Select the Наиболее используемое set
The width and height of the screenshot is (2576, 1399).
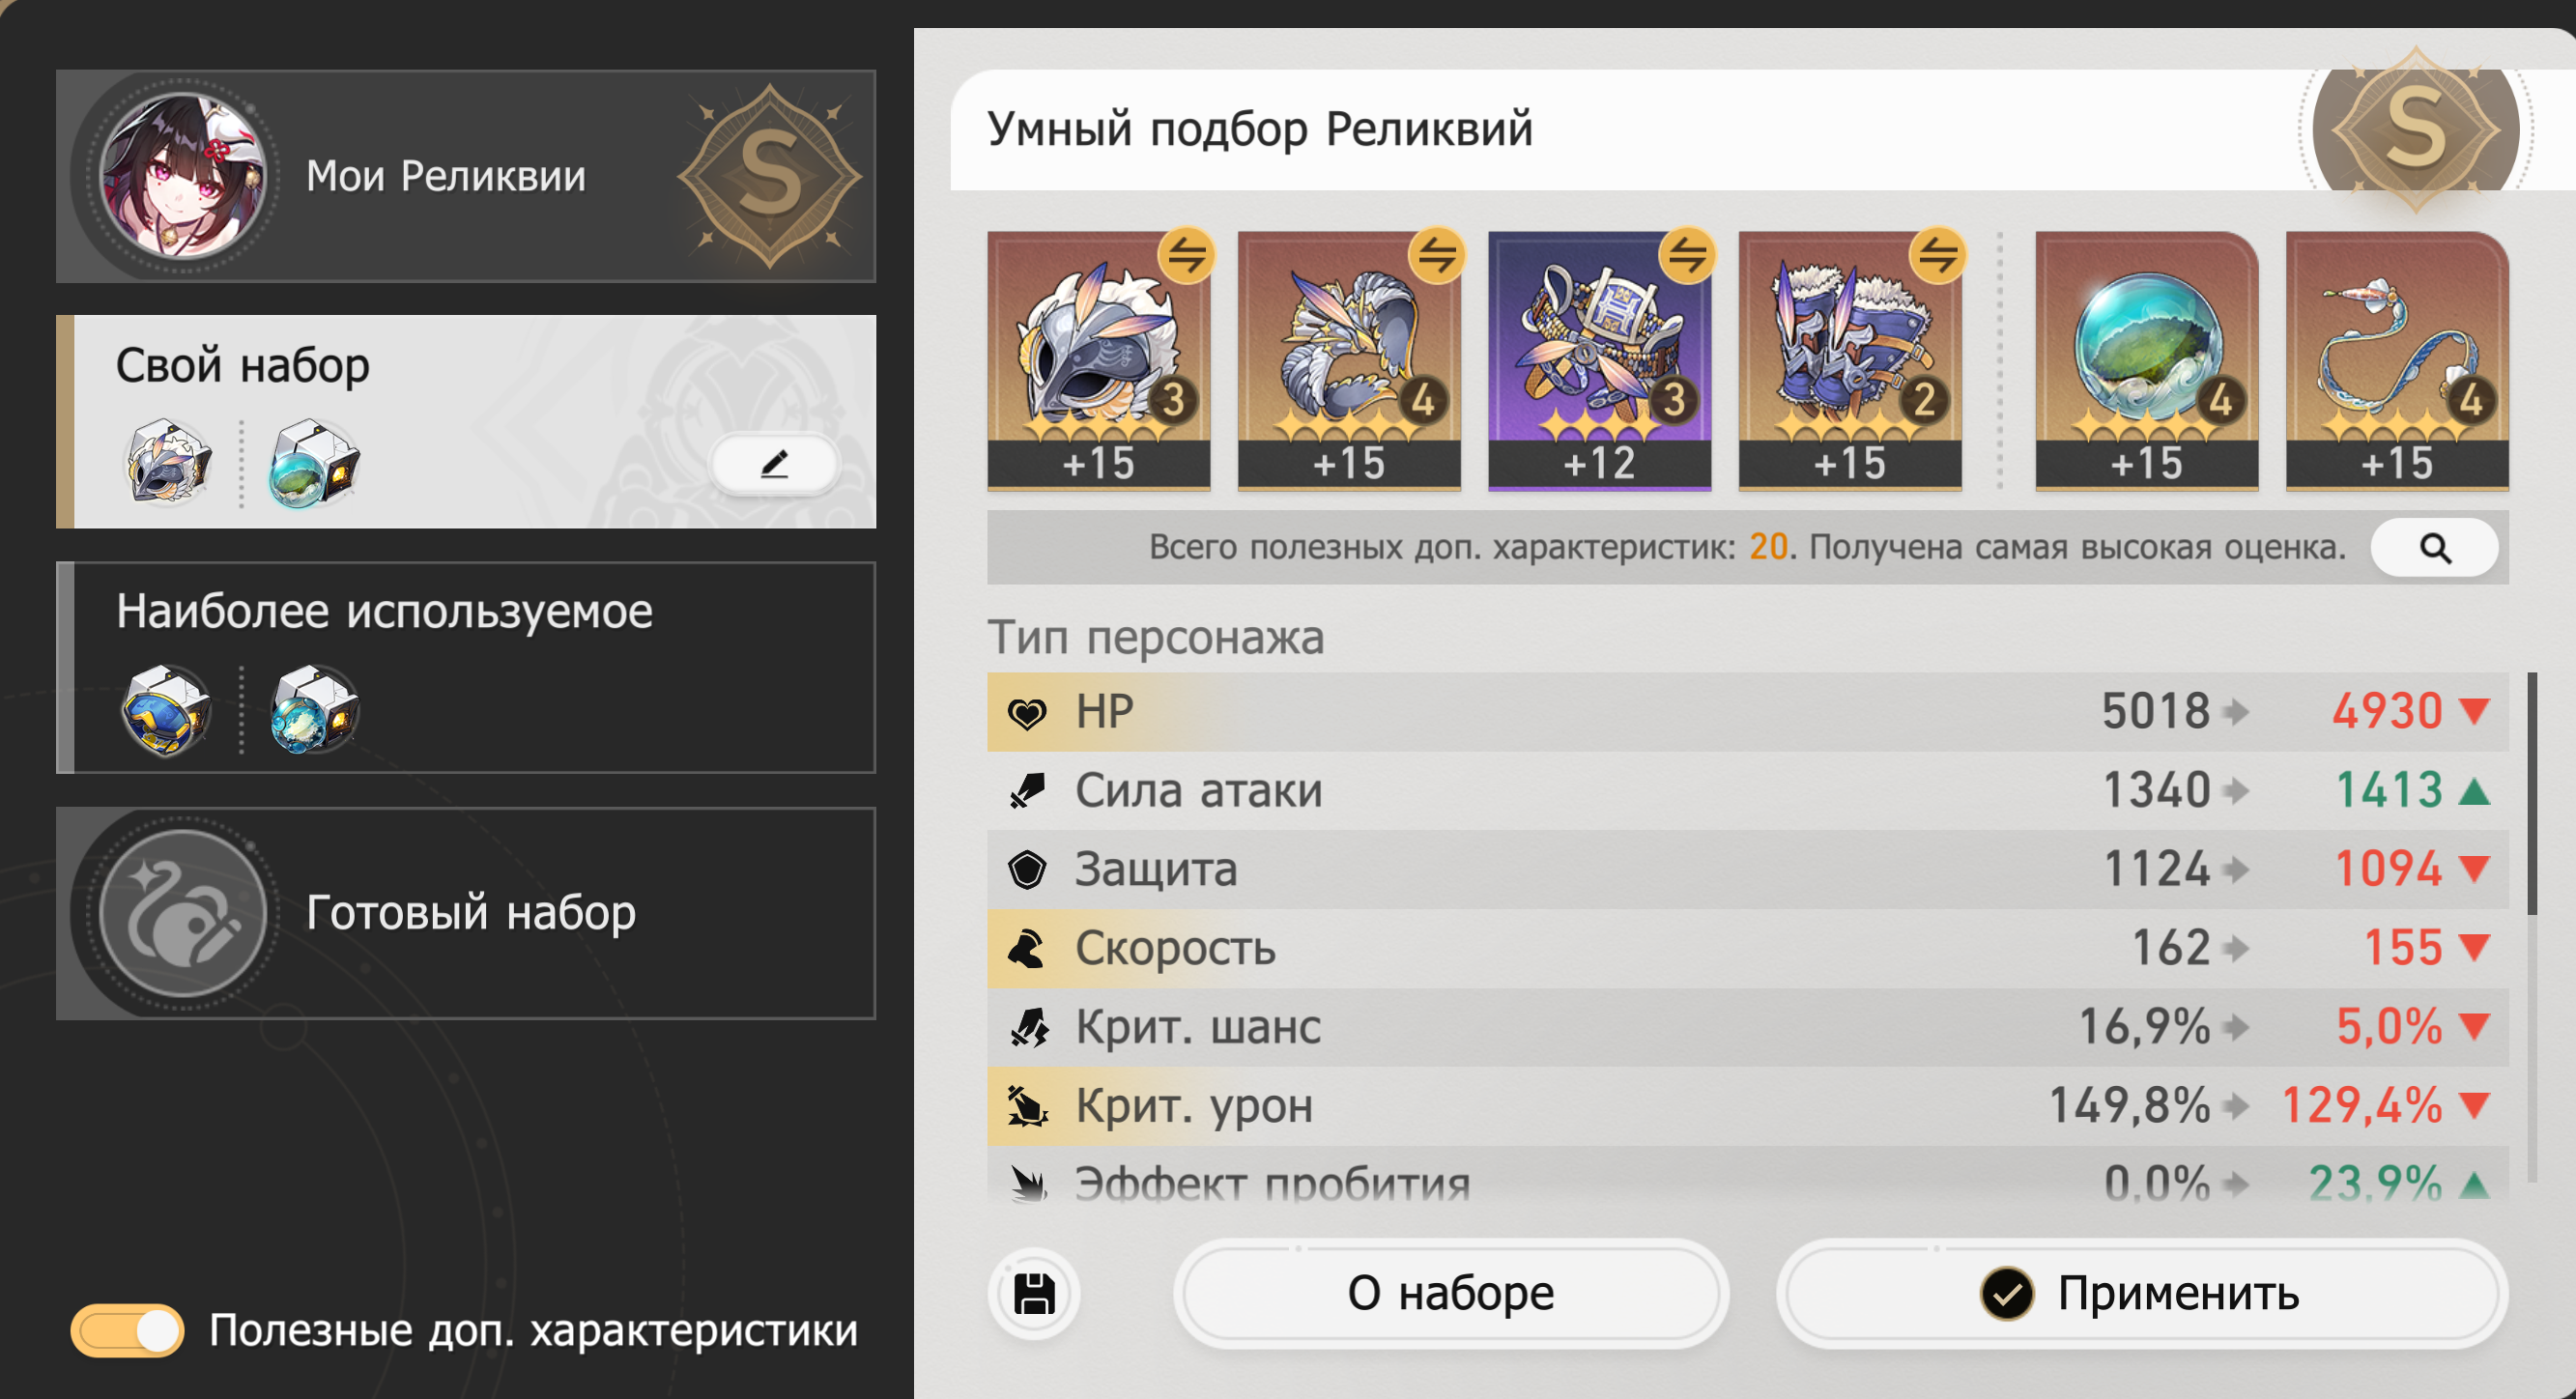(466, 668)
